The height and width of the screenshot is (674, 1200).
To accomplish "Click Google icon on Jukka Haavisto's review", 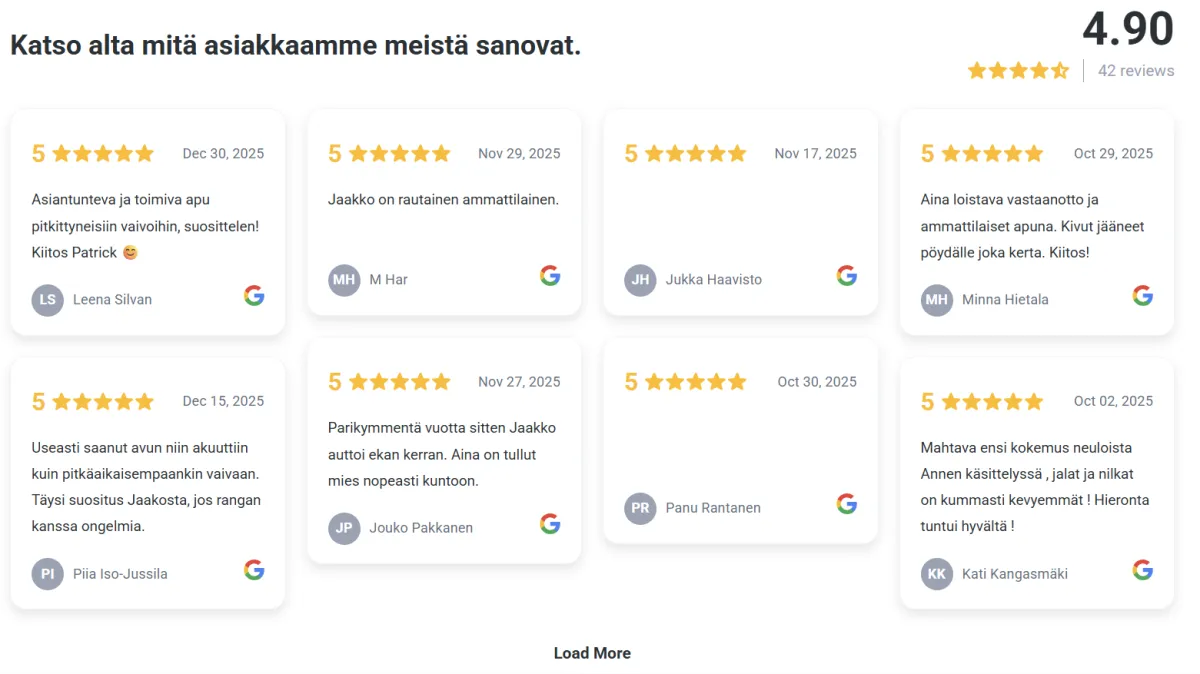I will [847, 275].
